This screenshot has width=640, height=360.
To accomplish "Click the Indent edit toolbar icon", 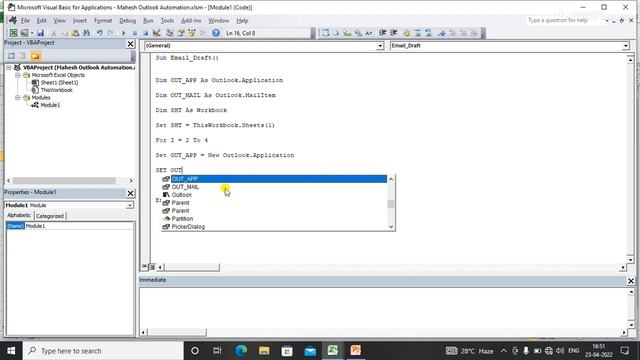I will coord(382,33).
